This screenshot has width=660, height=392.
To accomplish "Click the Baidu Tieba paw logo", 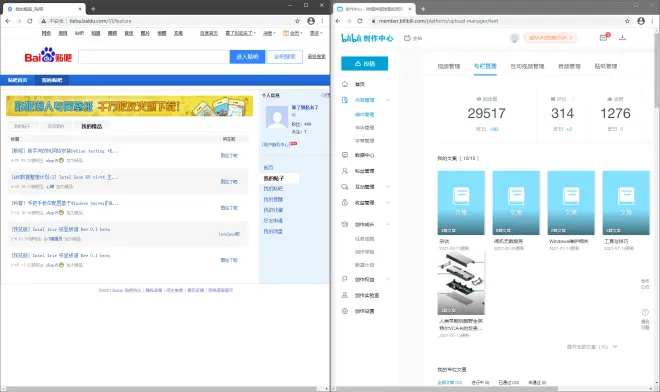I will pos(48,55).
